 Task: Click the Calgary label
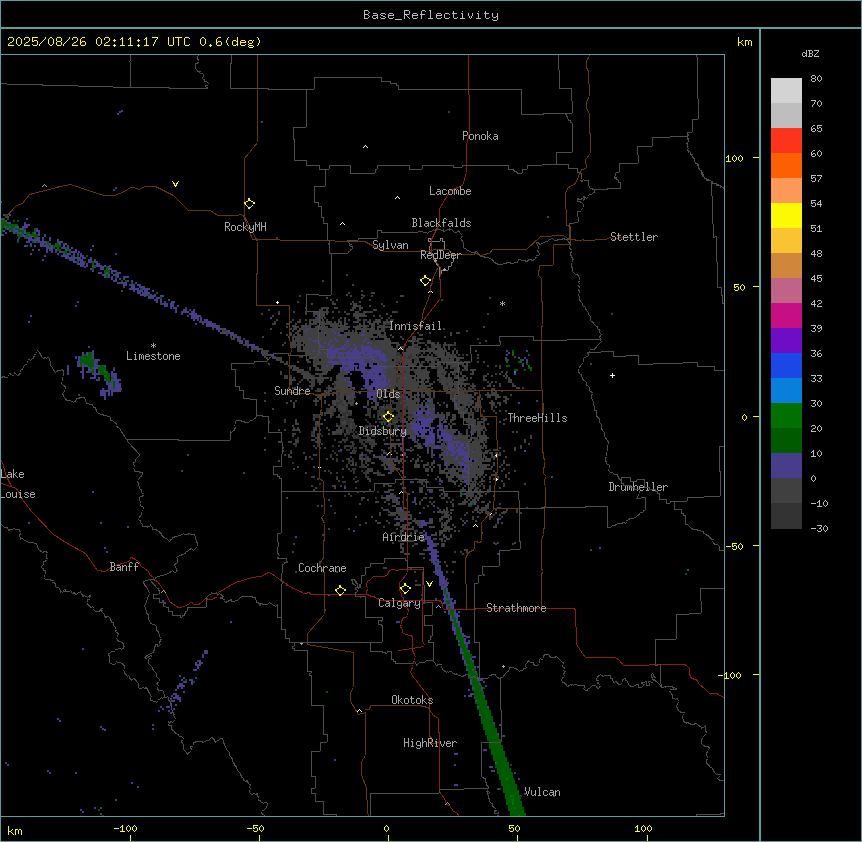(x=400, y=603)
